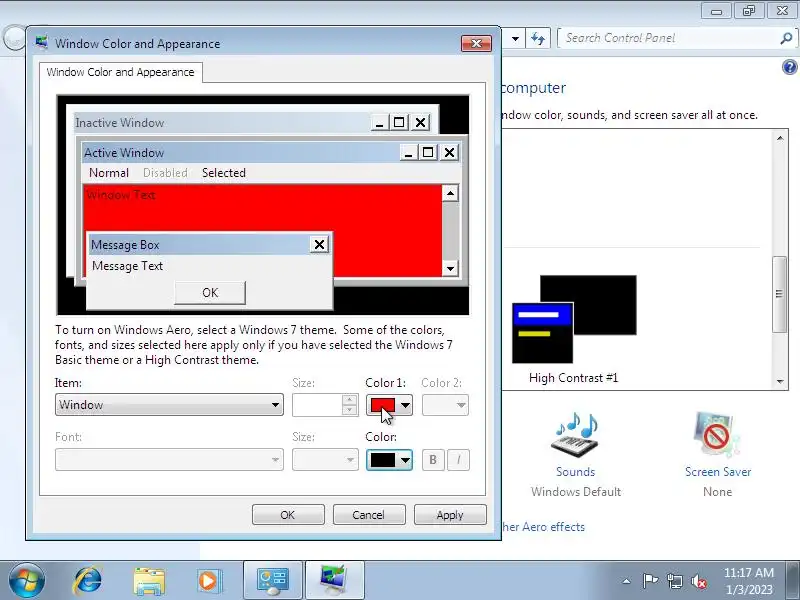Click the Control Panel refresh icon

coord(538,38)
